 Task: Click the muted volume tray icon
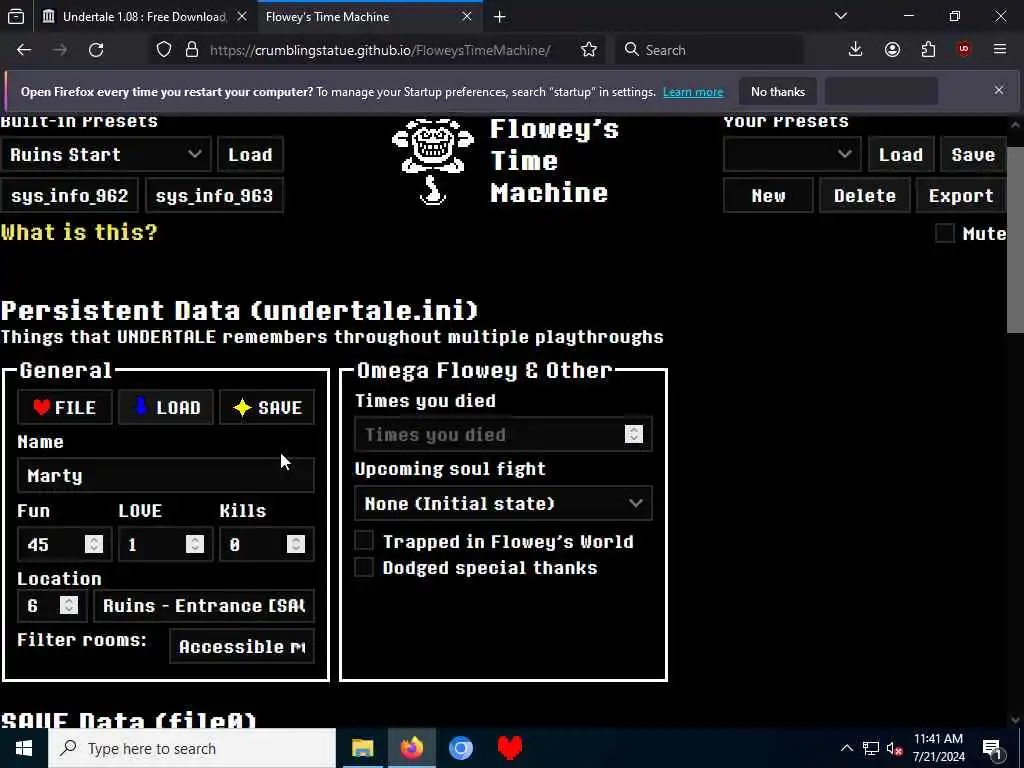(894, 748)
